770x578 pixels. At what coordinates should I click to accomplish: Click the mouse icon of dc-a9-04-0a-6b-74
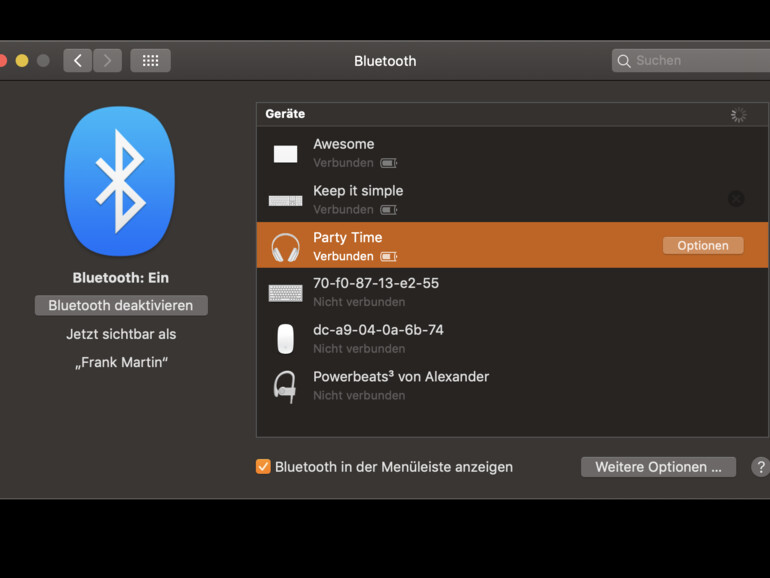tap(285, 339)
